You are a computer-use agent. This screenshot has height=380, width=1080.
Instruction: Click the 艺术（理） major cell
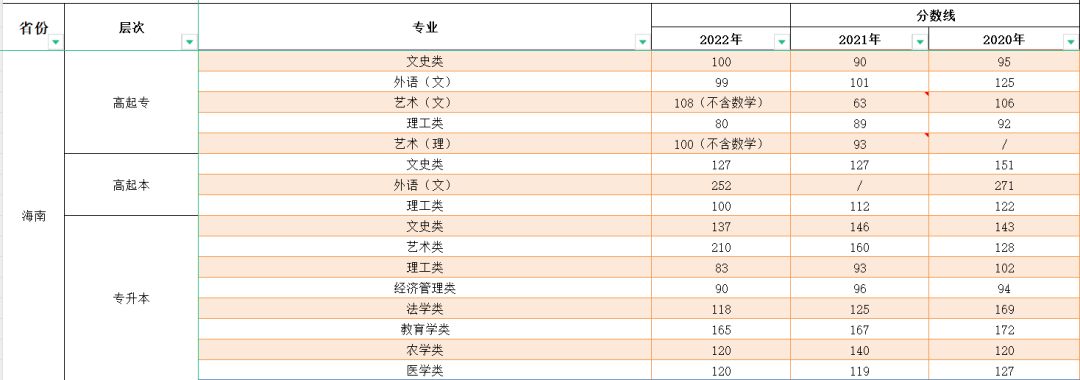click(425, 144)
